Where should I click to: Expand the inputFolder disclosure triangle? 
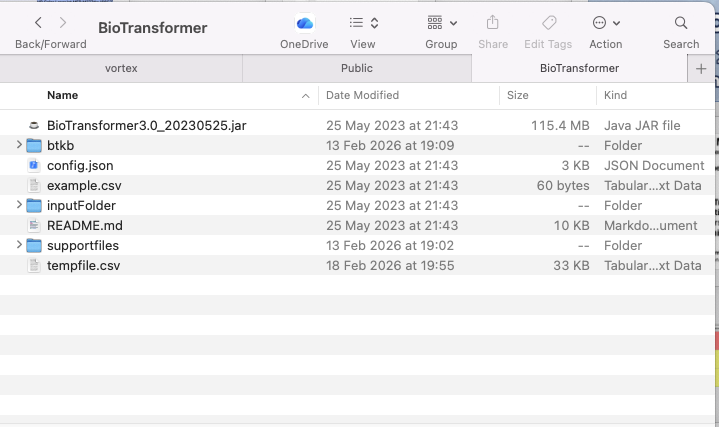pos(19,205)
